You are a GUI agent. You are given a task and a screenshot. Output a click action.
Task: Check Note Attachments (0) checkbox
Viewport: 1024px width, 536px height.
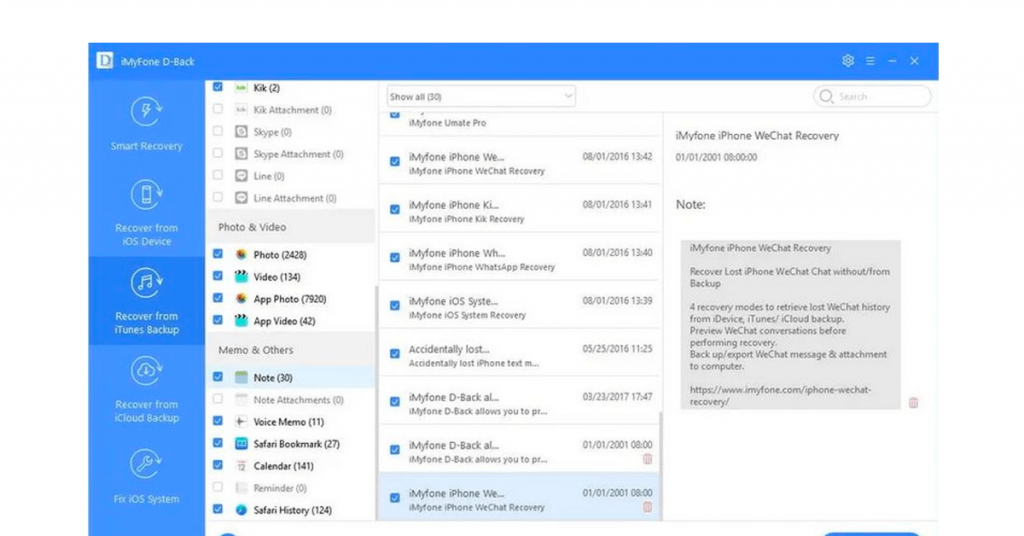(218, 399)
